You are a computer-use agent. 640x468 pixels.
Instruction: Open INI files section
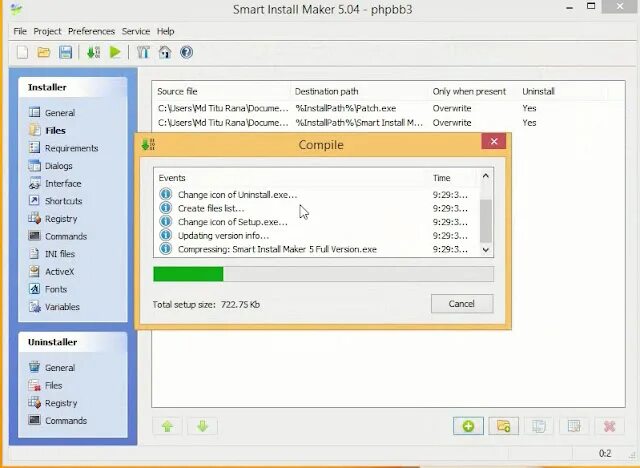pos(51,254)
